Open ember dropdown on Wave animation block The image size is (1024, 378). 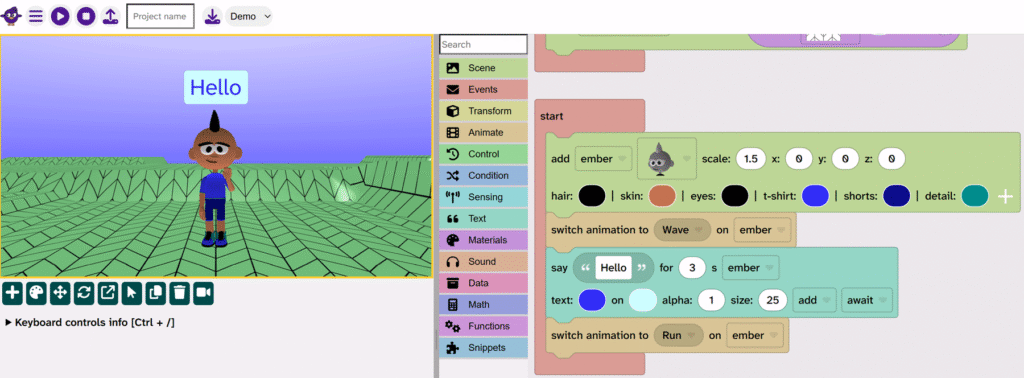(x=762, y=230)
